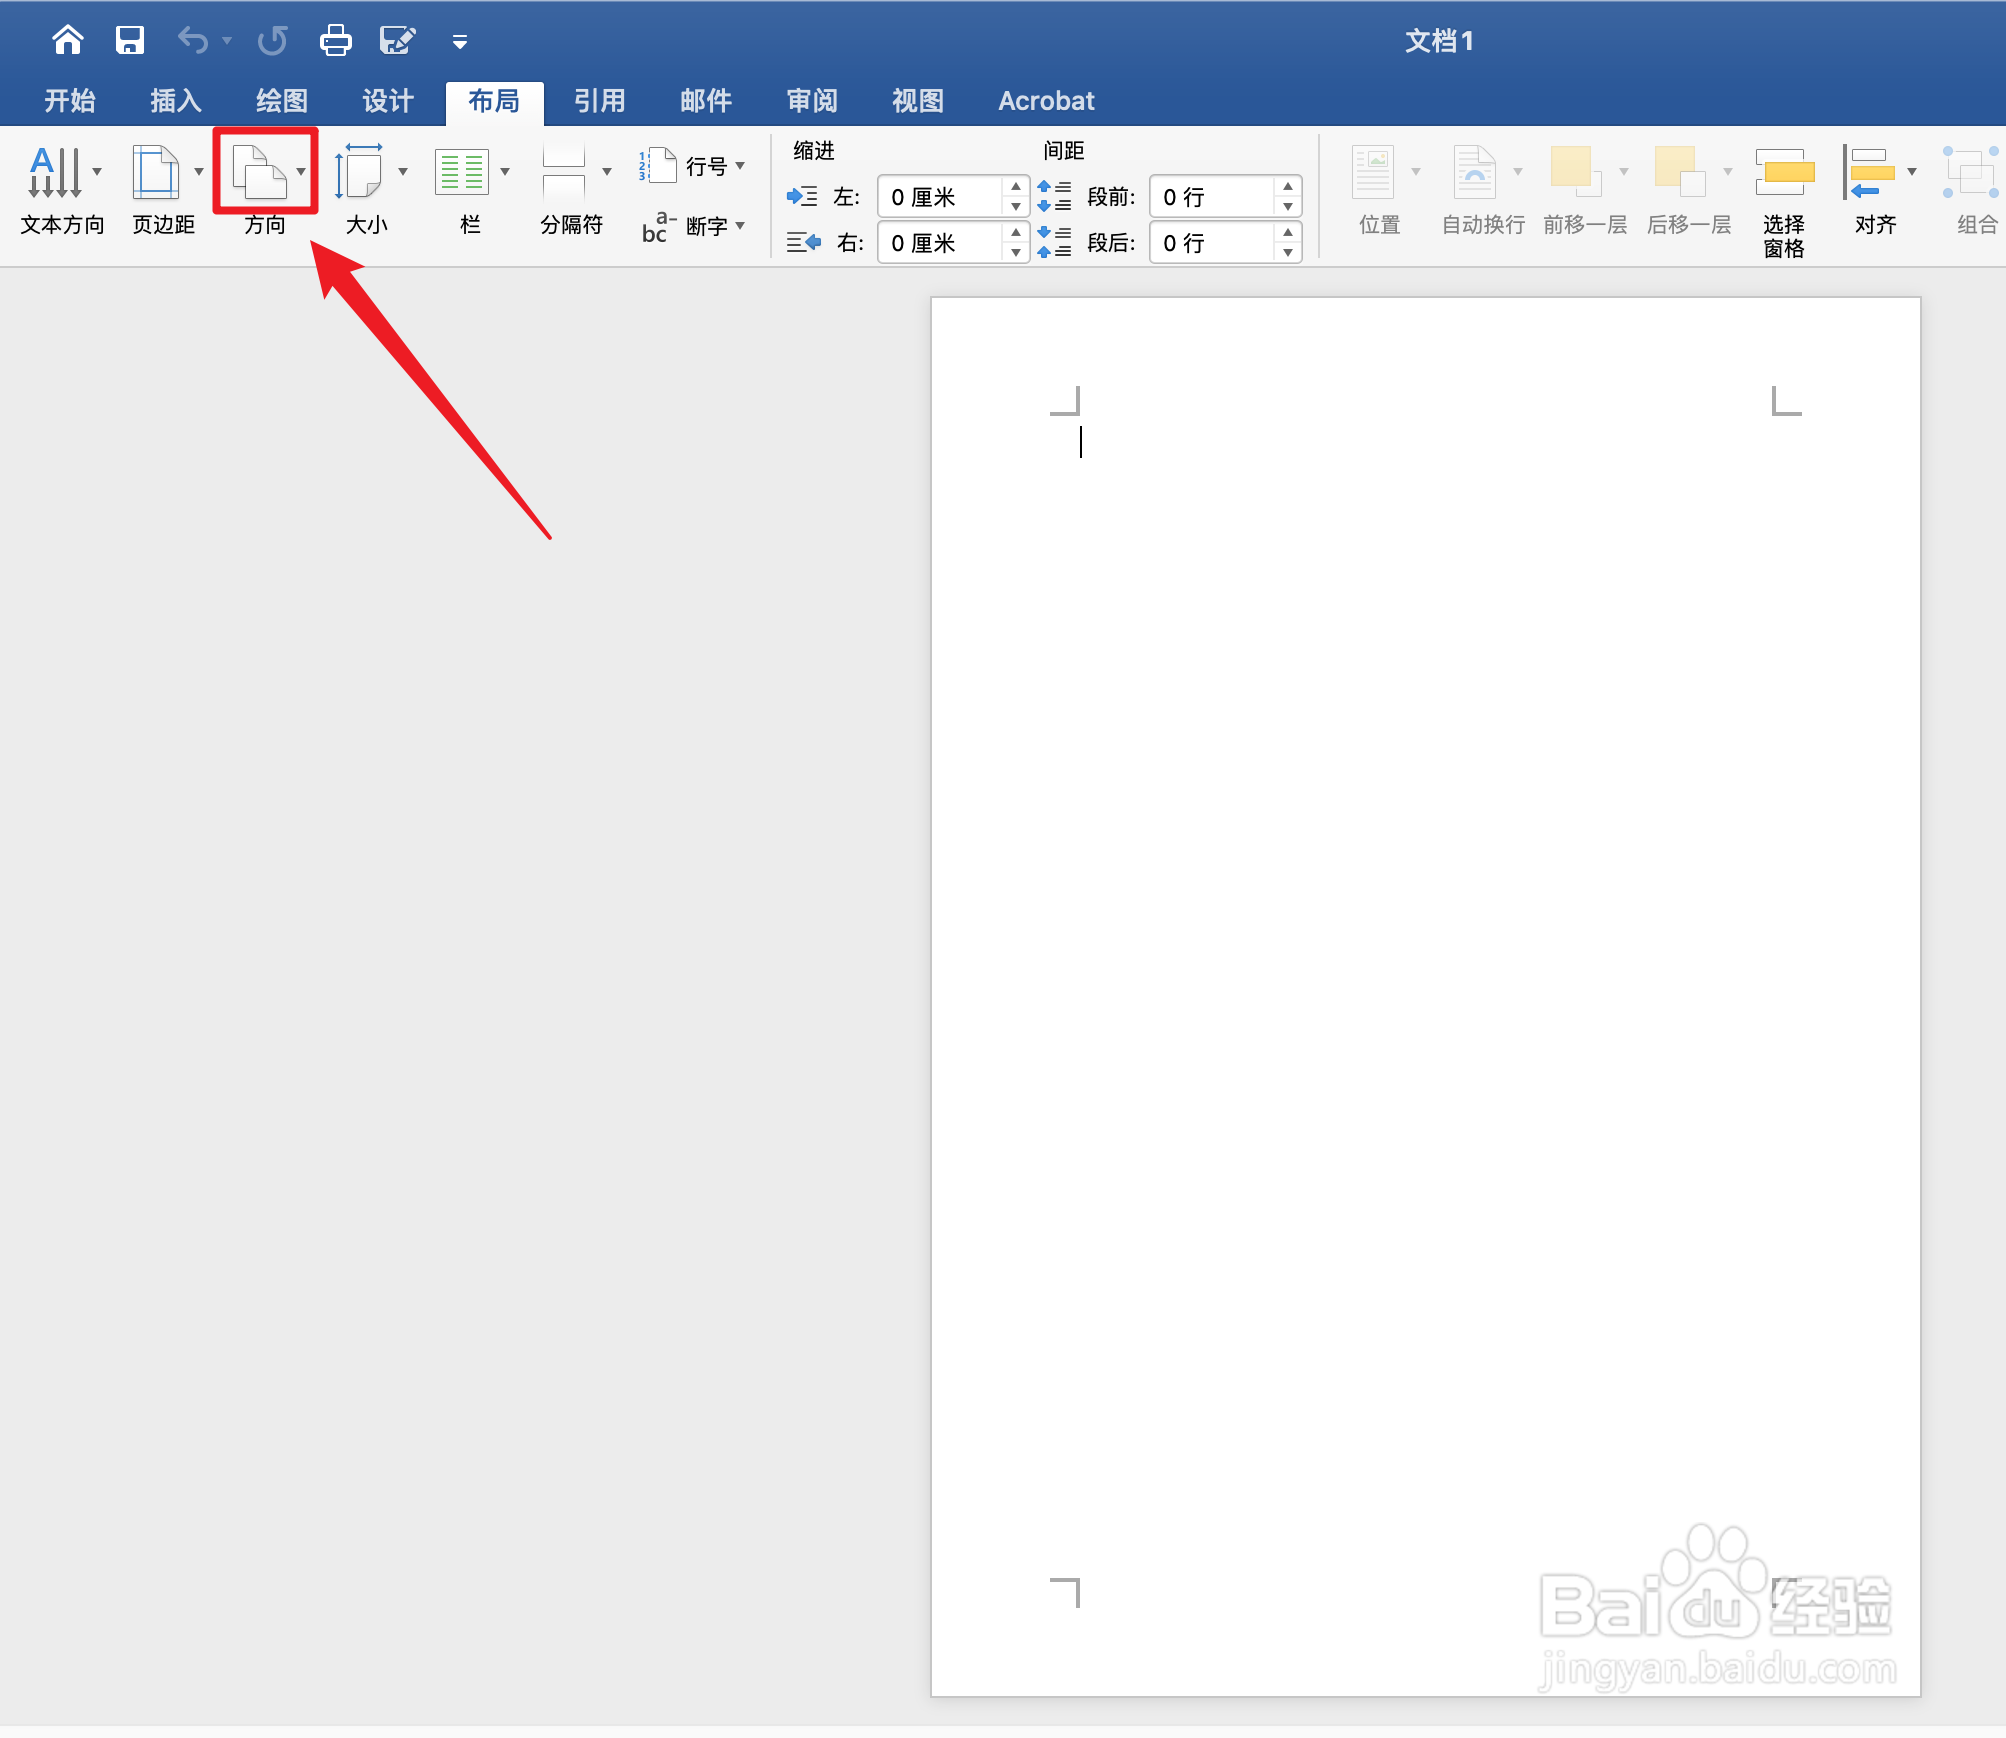2006x1738 pixels.
Task: Click the Print icon in quick toolbar
Action: 335,40
